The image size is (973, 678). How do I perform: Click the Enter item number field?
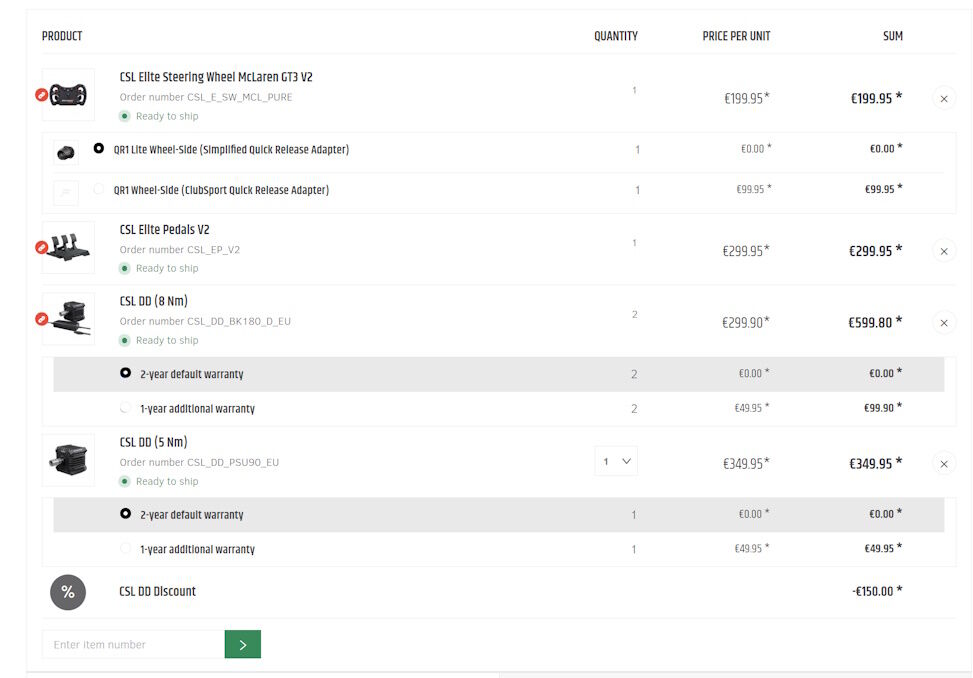(x=133, y=645)
